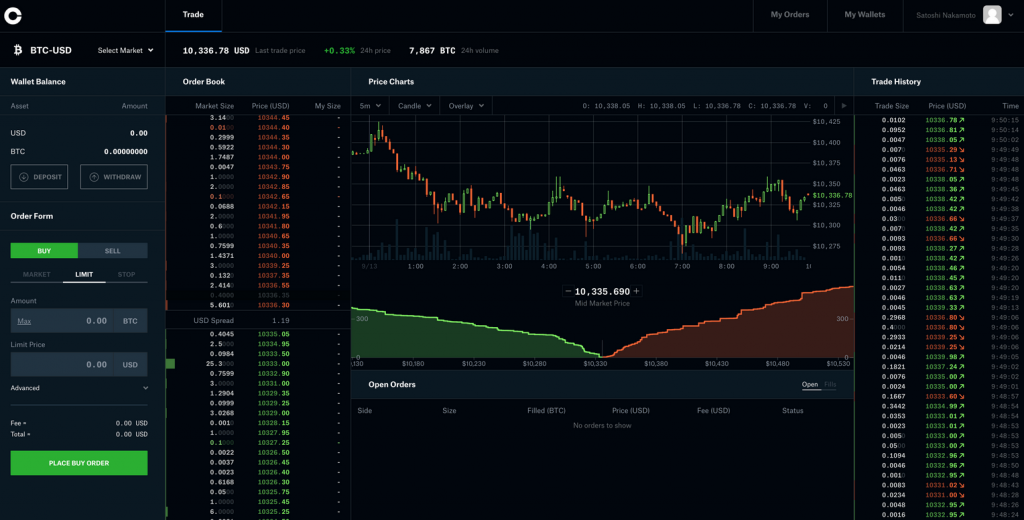The height and width of the screenshot is (520, 1024).
Task: Click the Limit Price input field
Action: (x=70, y=364)
